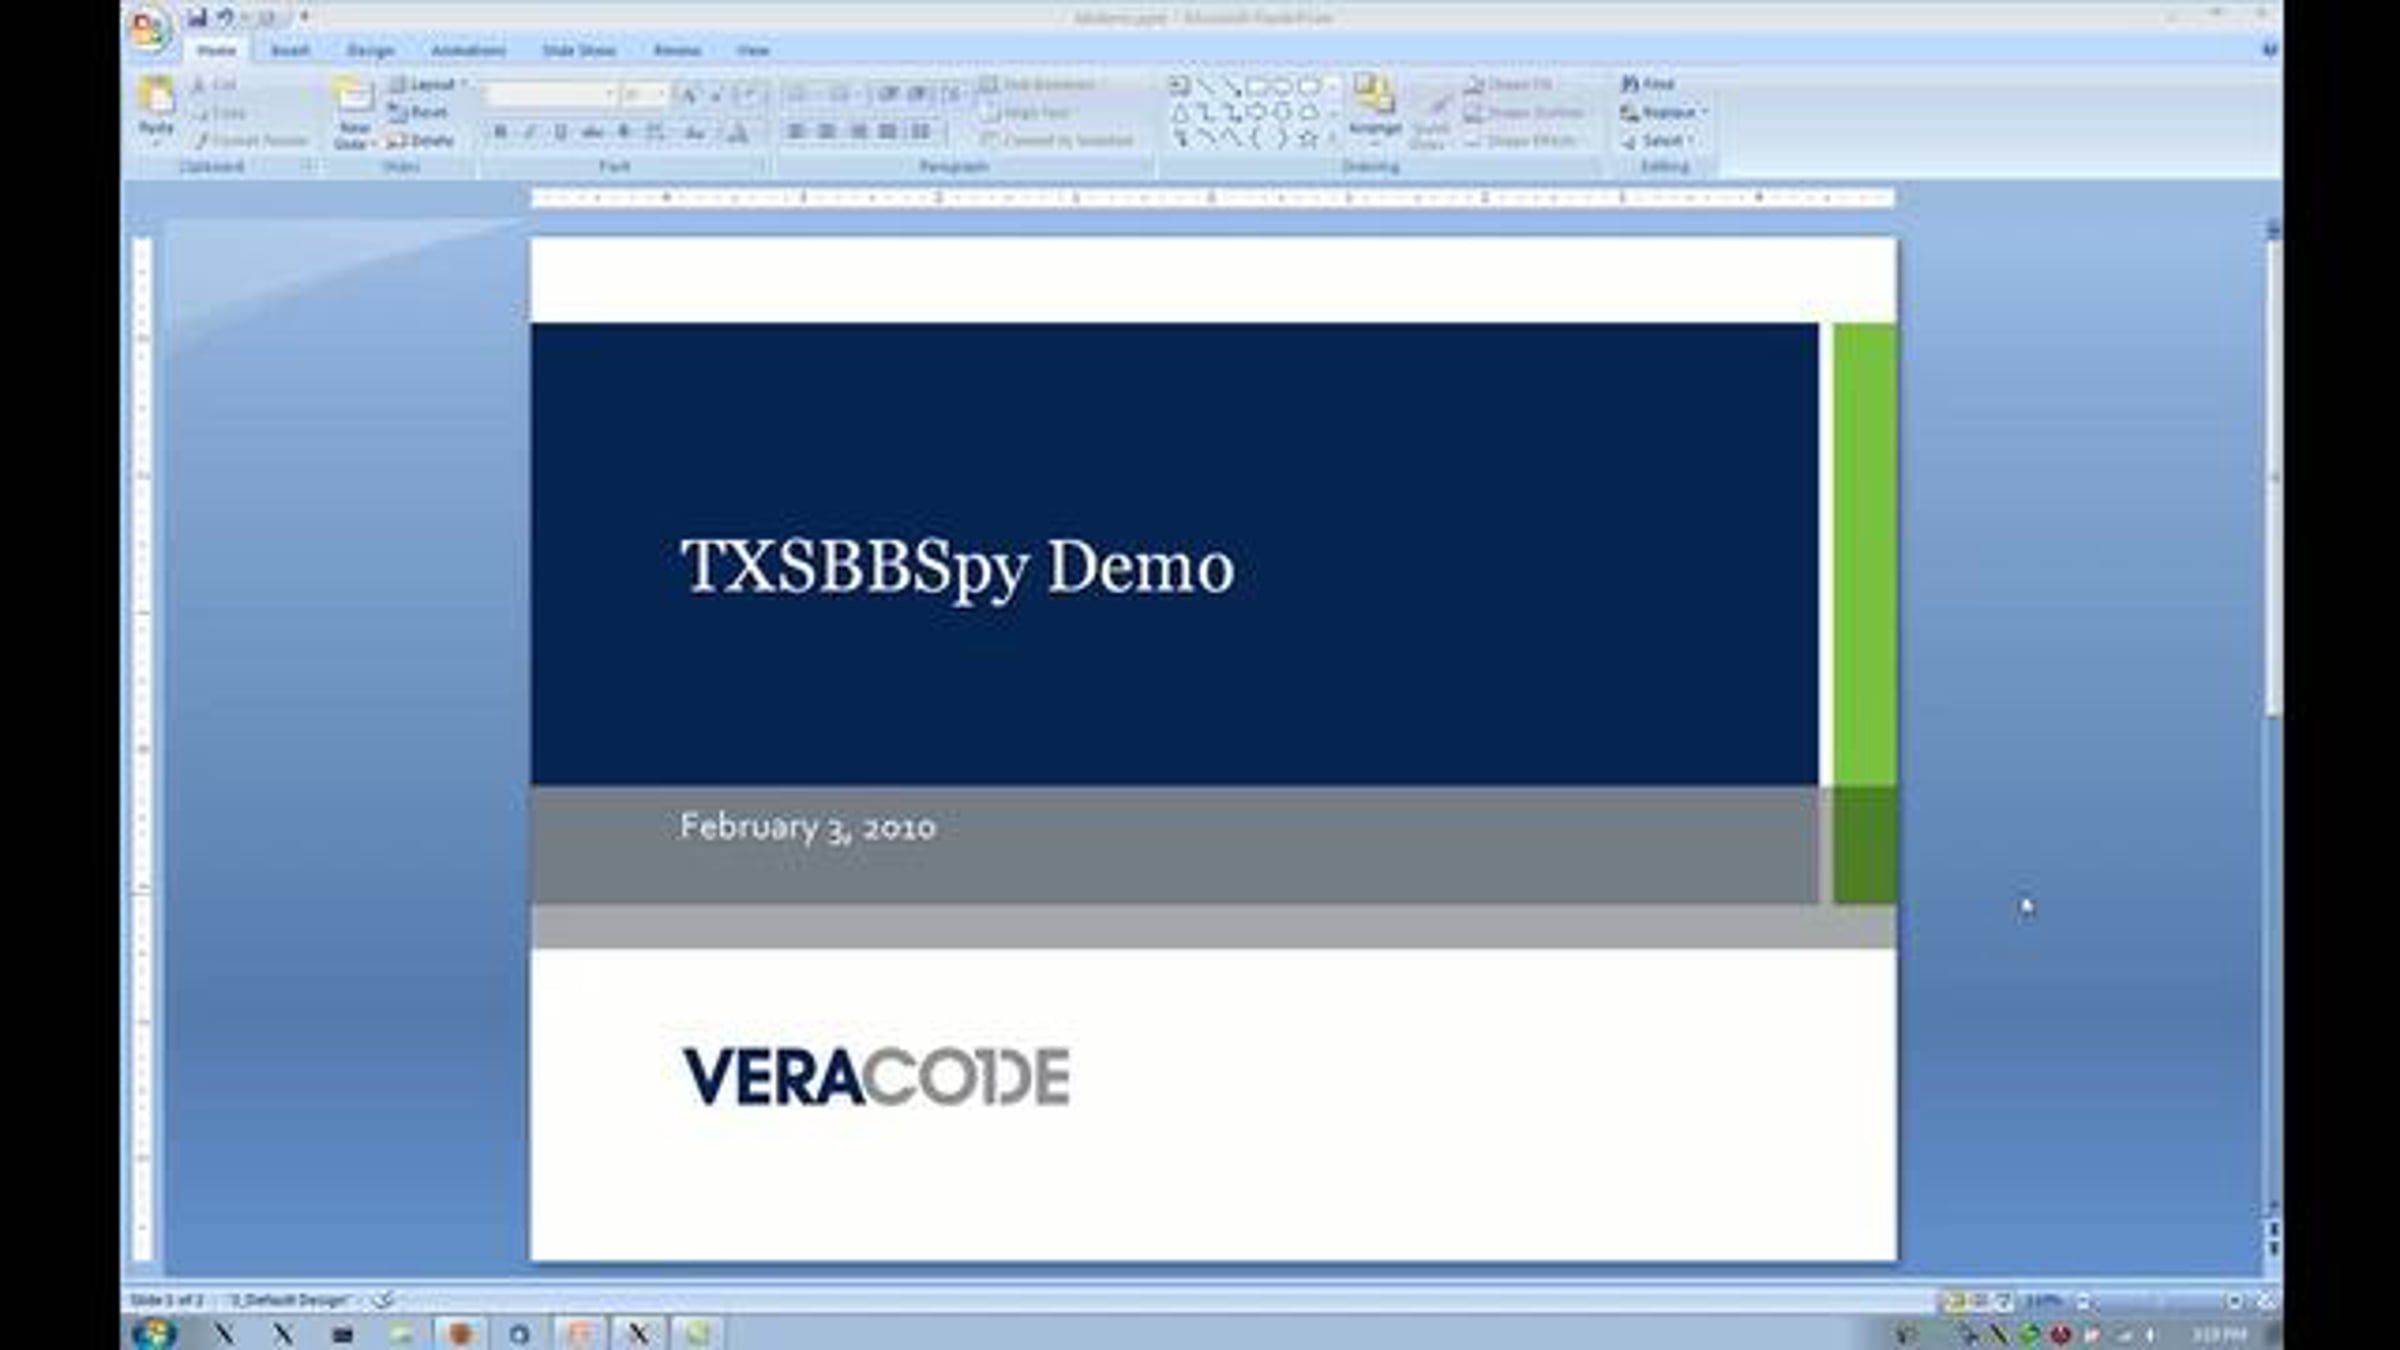
Task: Open the round Office Button menu
Action: pos(150,27)
